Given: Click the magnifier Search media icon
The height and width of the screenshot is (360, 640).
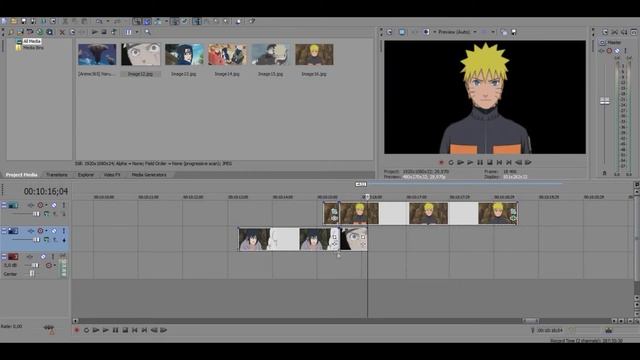Looking at the screenshot, I should 148,32.
